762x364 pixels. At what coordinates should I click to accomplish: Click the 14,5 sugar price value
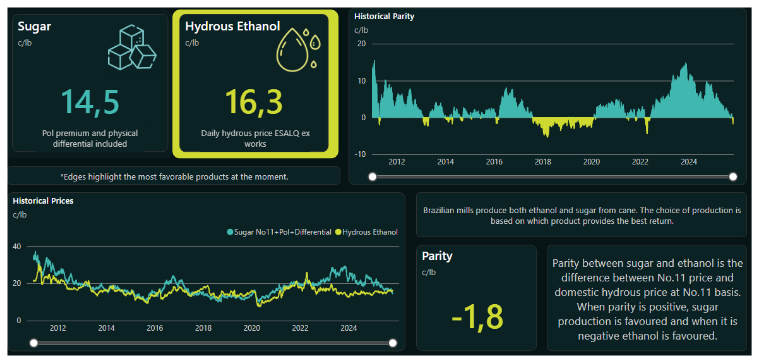tap(90, 103)
